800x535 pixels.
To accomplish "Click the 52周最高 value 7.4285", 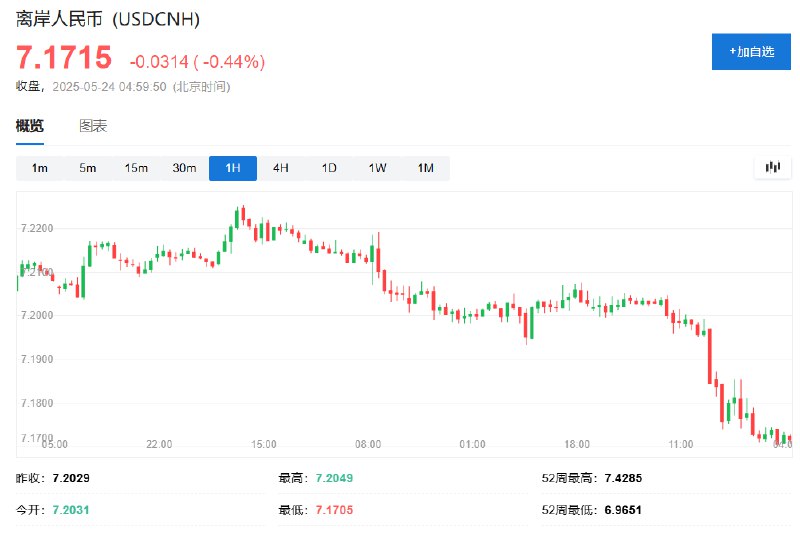I will click(623, 478).
